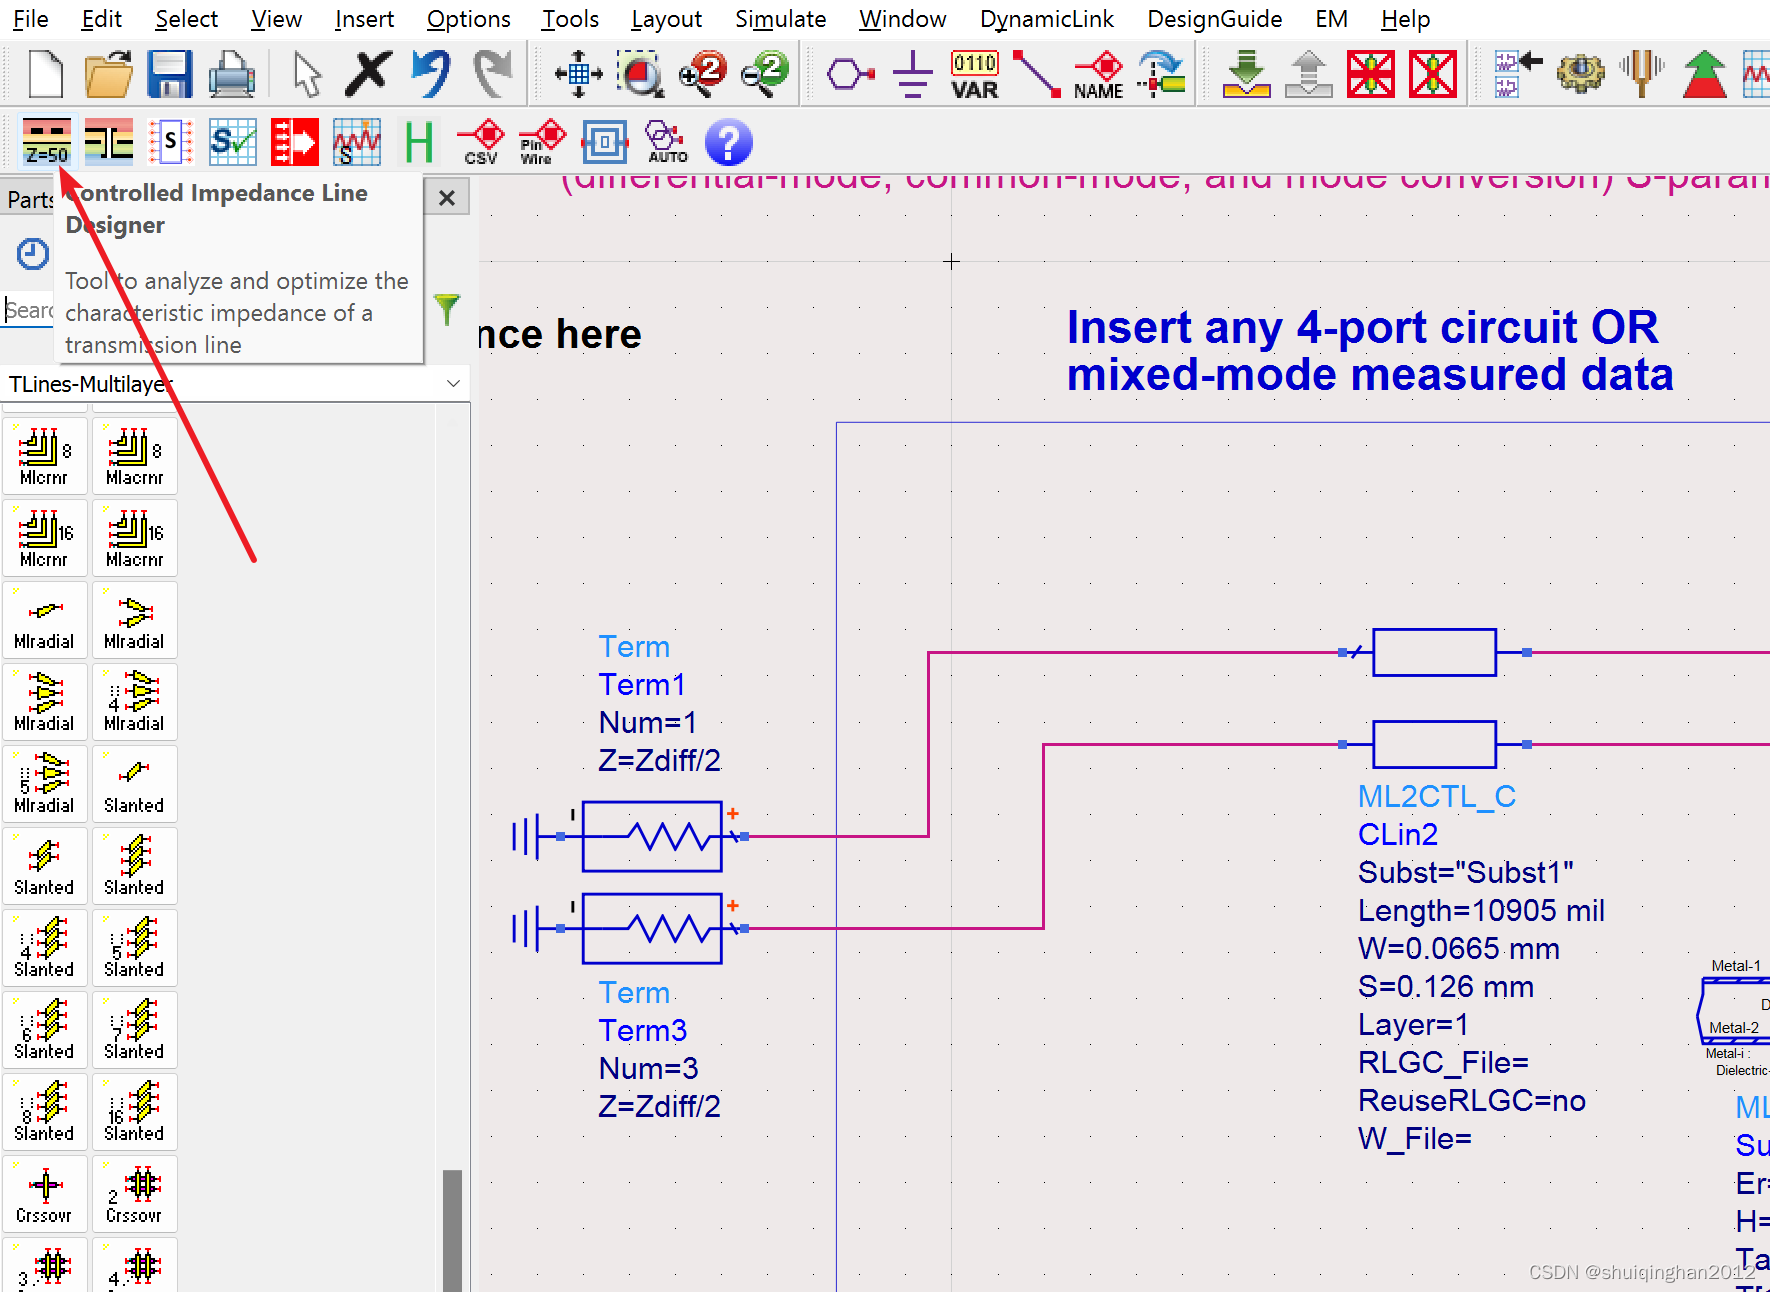Close the tooltip popup
The width and height of the screenshot is (1770, 1292).
(x=447, y=197)
